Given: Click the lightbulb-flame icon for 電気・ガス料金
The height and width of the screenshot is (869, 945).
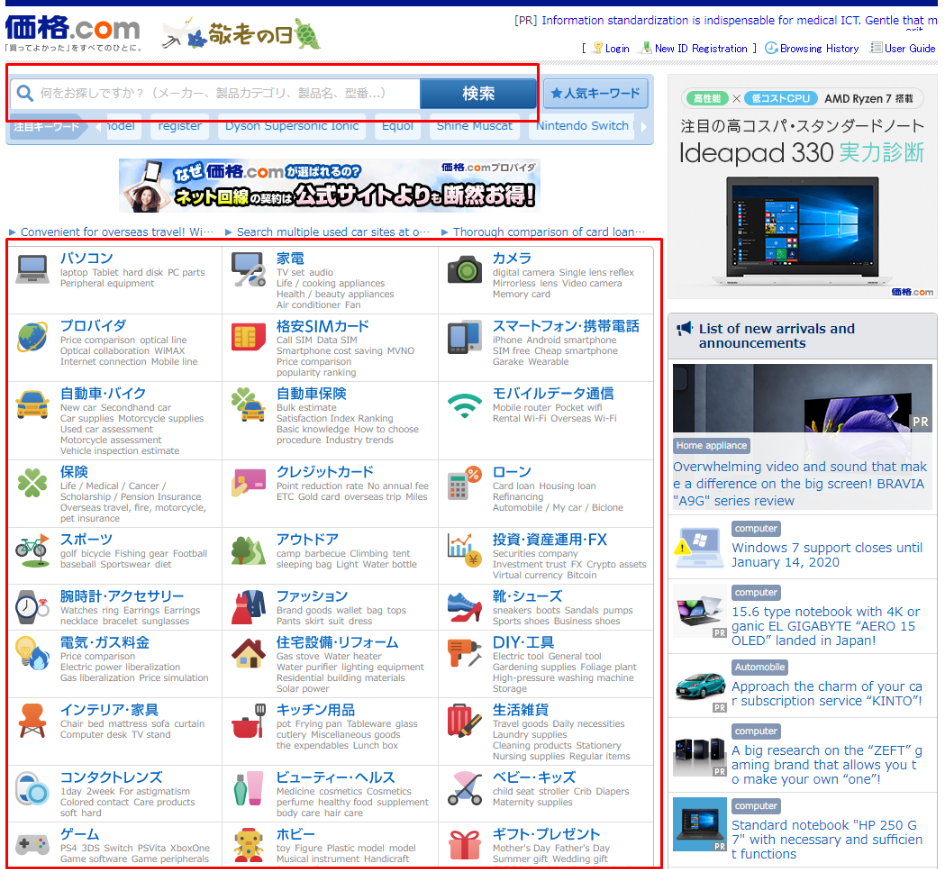Looking at the screenshot, I should pyautogui.click(x=33, y=653).
